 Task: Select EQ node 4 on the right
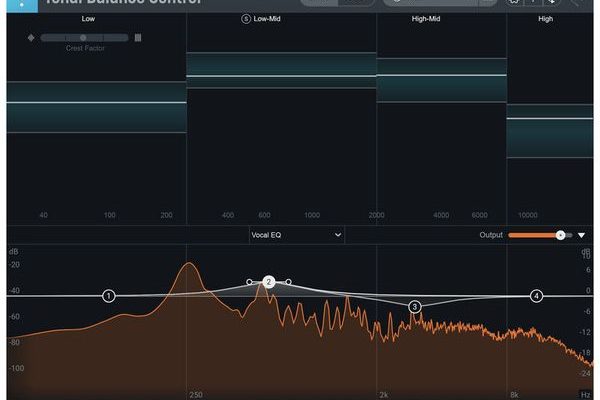[x=537, y=296]
